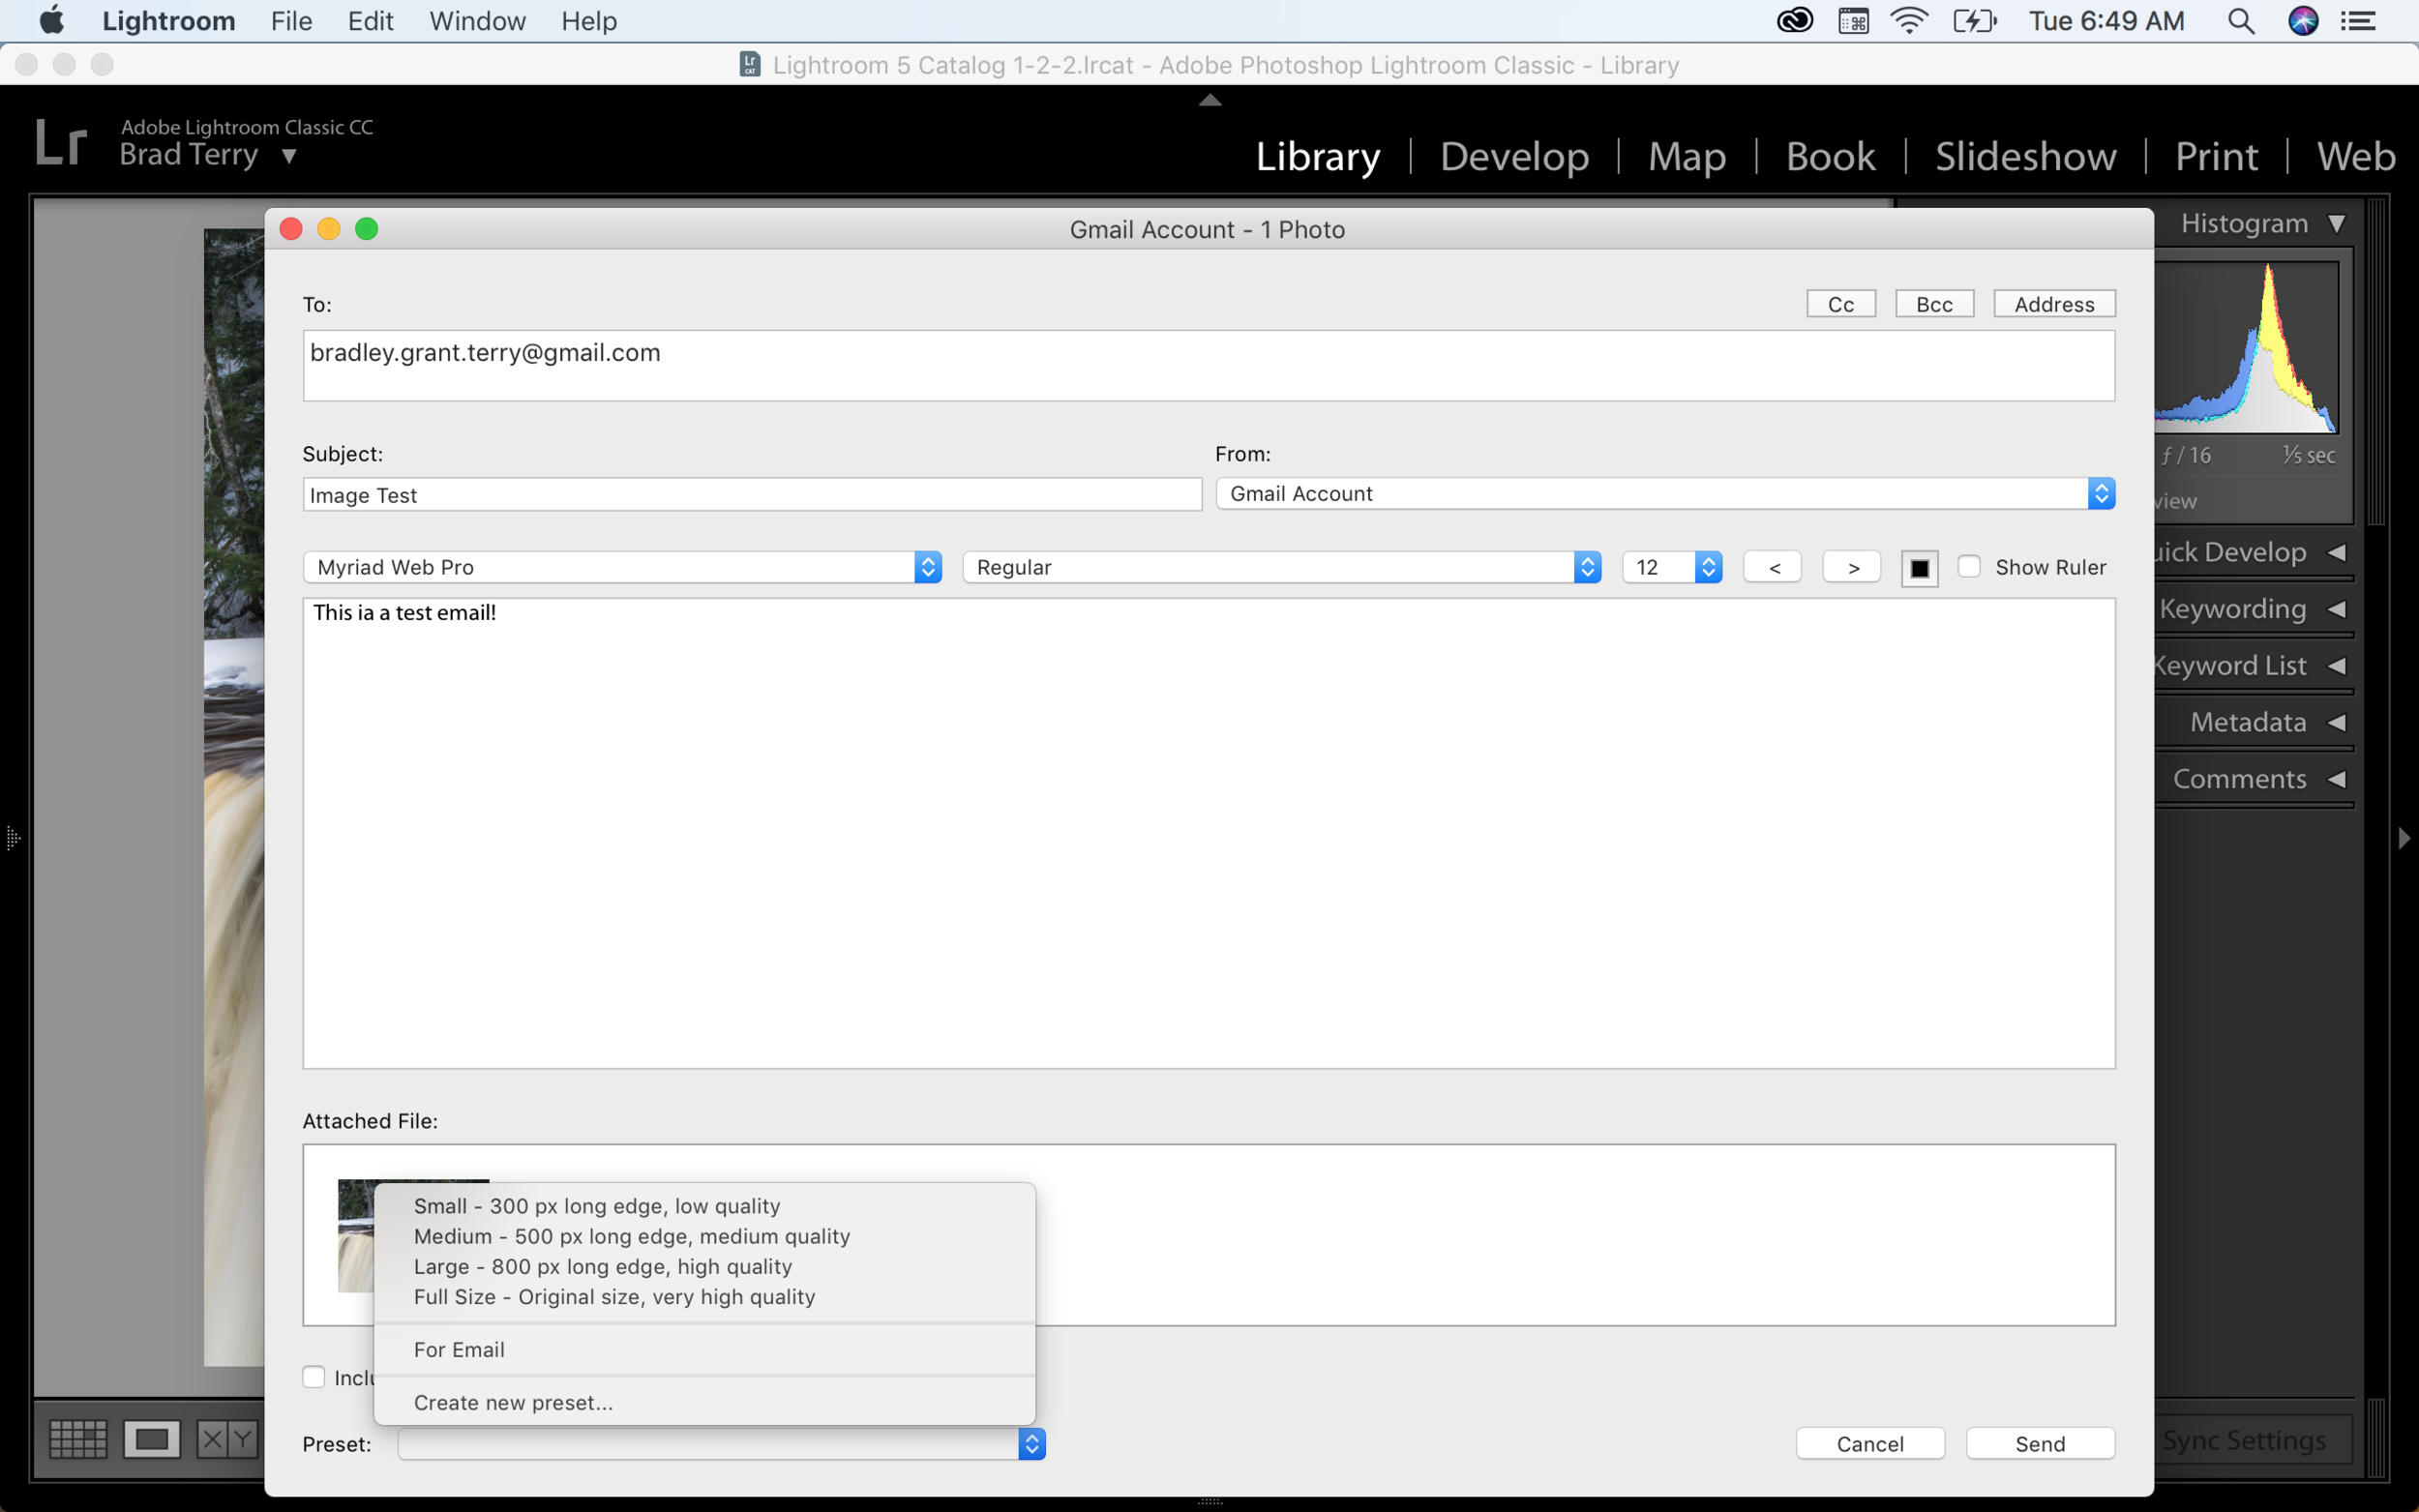Expand the Keyword List panel
2419x1512 pixels.
[2336, 666]
